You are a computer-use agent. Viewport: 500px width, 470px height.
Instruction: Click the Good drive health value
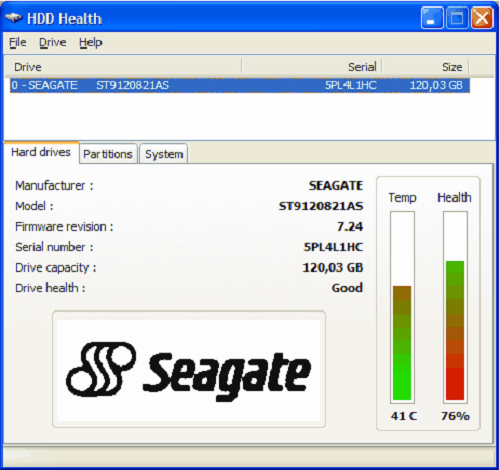[x=347, y=288]
